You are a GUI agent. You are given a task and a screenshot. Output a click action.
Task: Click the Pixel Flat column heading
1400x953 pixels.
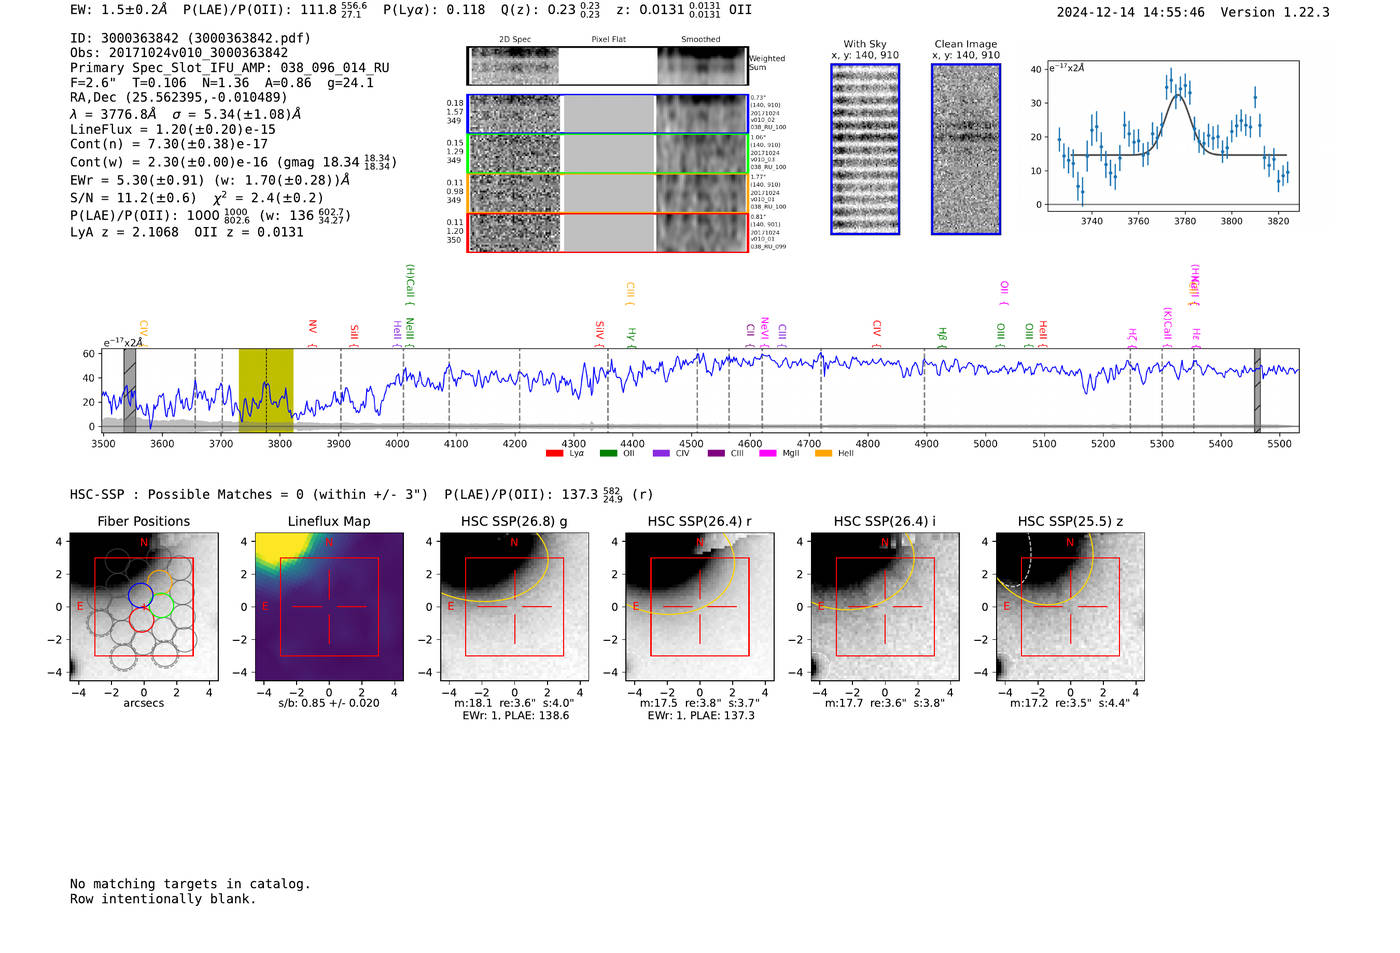pyautogui.click(x=608, y=40)
